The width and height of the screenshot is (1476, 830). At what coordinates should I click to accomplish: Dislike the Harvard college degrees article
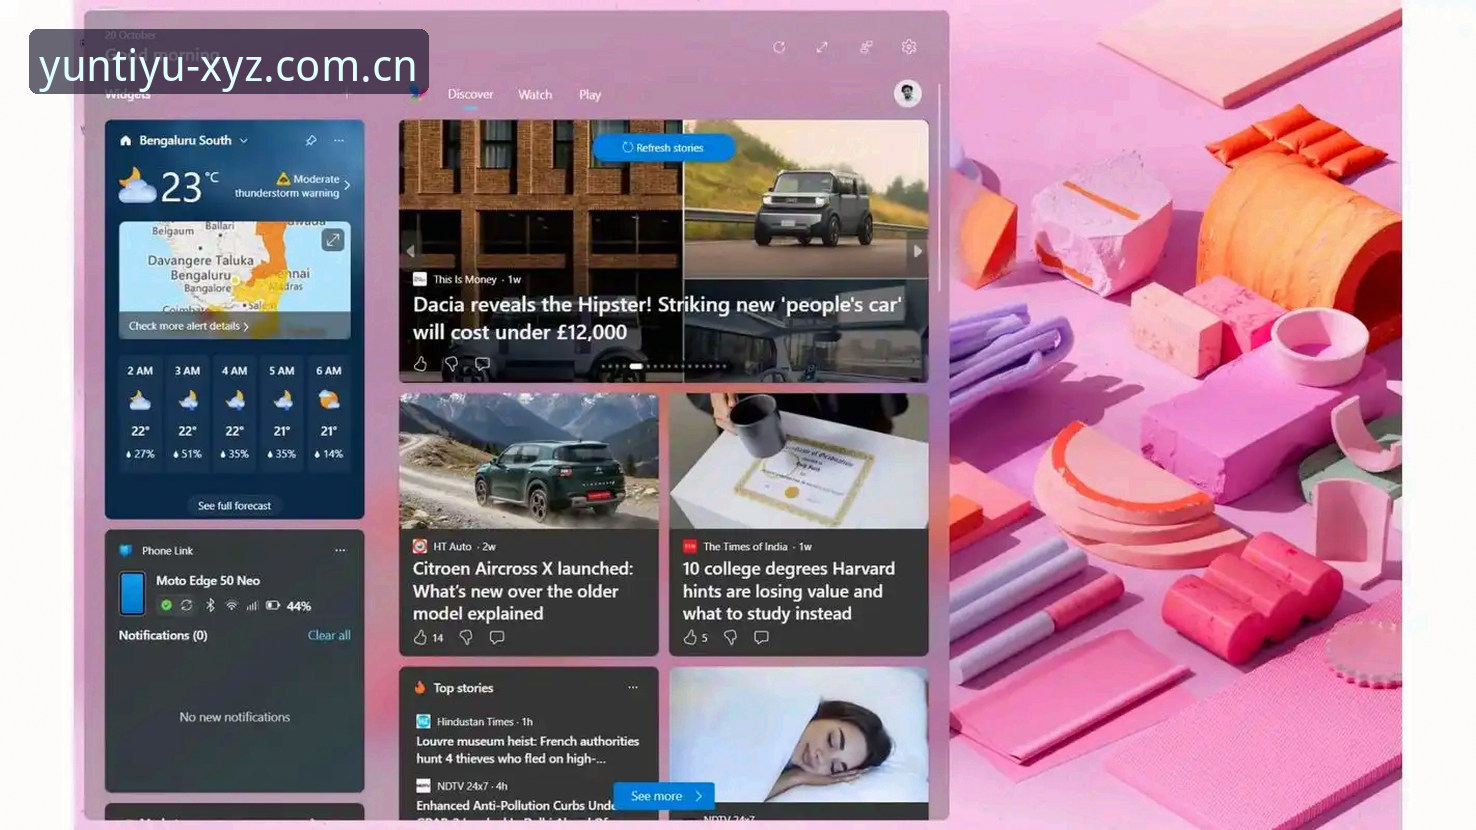pyautogui.click(x=730, y=637)
